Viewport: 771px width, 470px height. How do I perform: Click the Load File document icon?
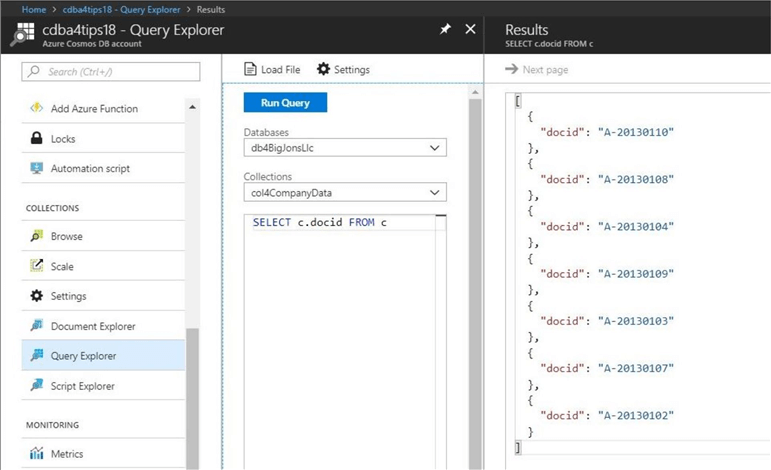point(250,69)
